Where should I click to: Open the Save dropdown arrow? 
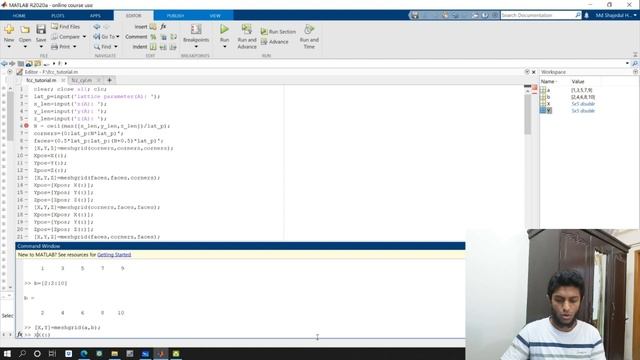pyautogui.click(x=41, y=47)
